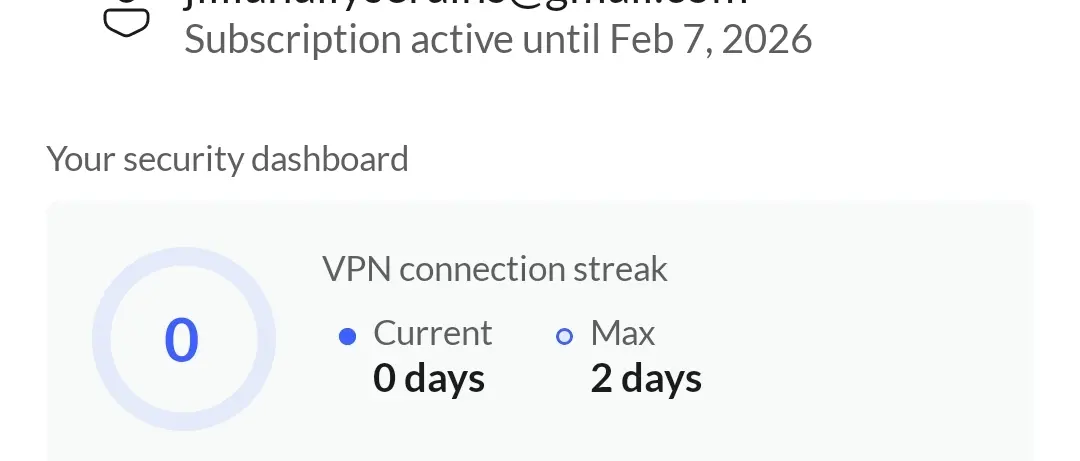This screenshot has width=1080, height=461.
Task: Open the VPN streak dashboard card
Action: click(540, 331)
